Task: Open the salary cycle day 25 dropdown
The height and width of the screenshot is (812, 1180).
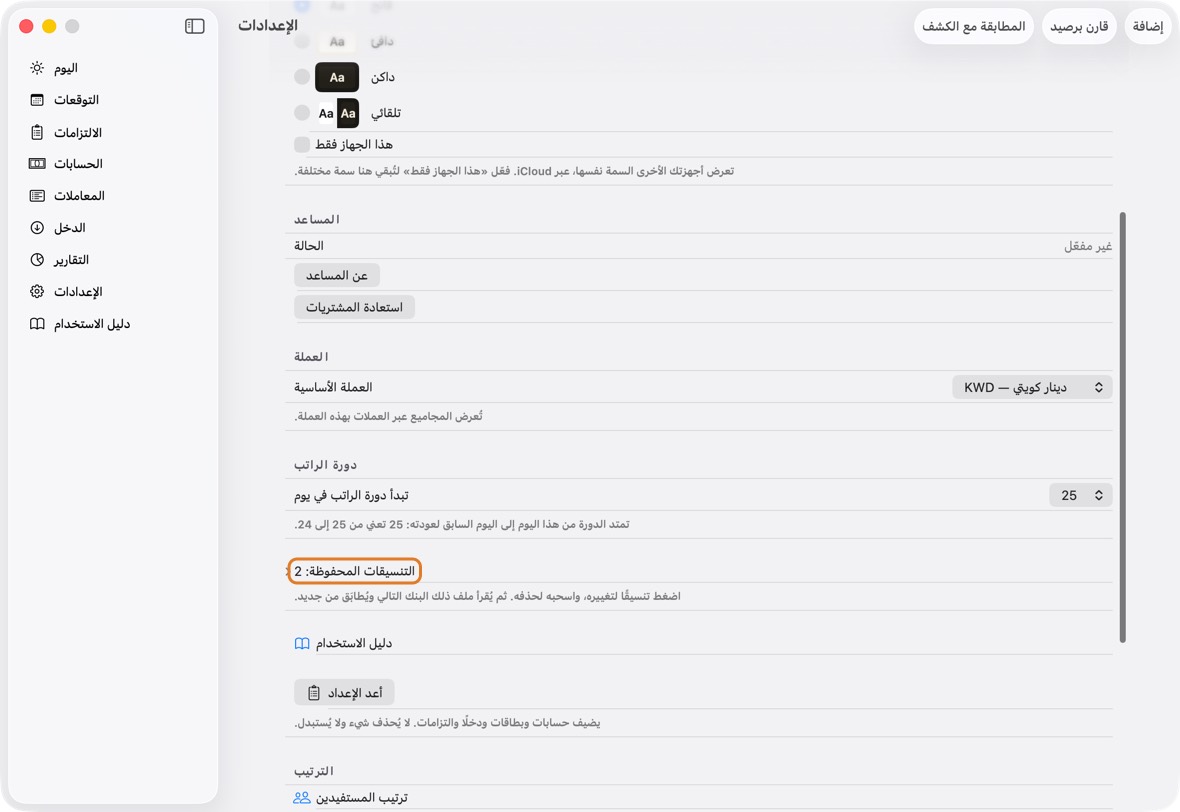Action: (x=1081, y=495)
